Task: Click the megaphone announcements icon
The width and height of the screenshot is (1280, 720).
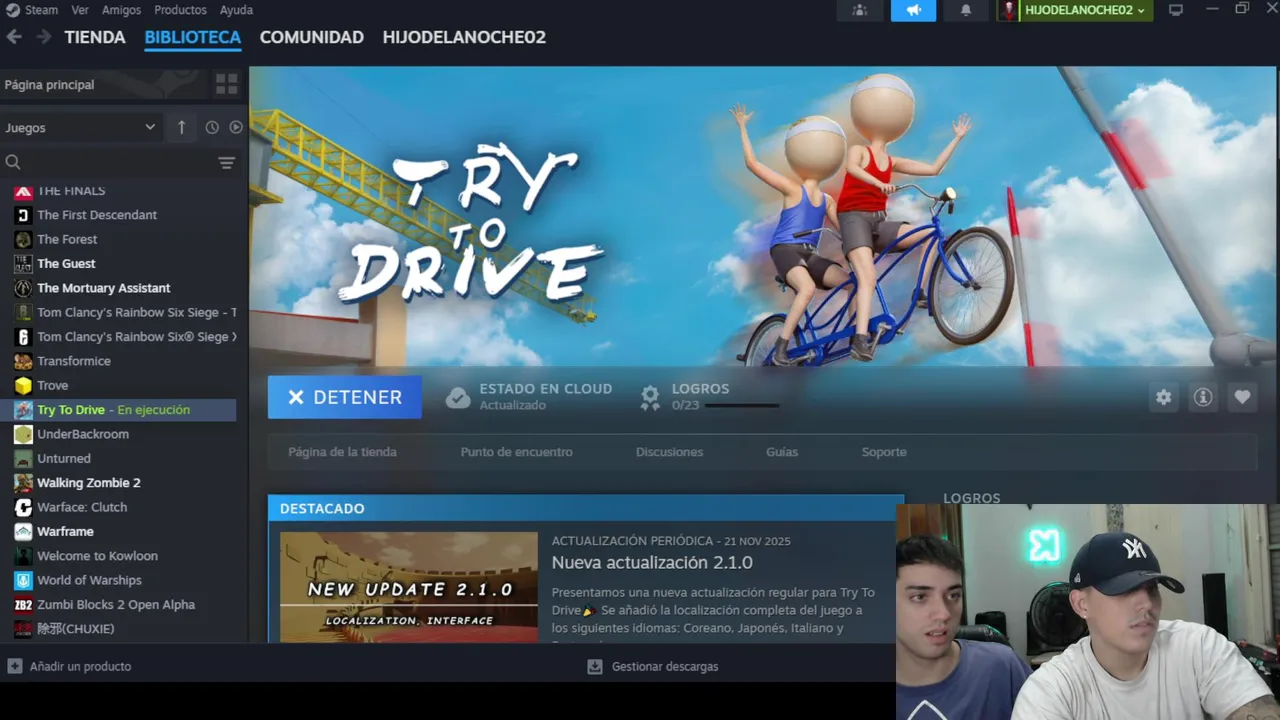Action: point(913,10)
